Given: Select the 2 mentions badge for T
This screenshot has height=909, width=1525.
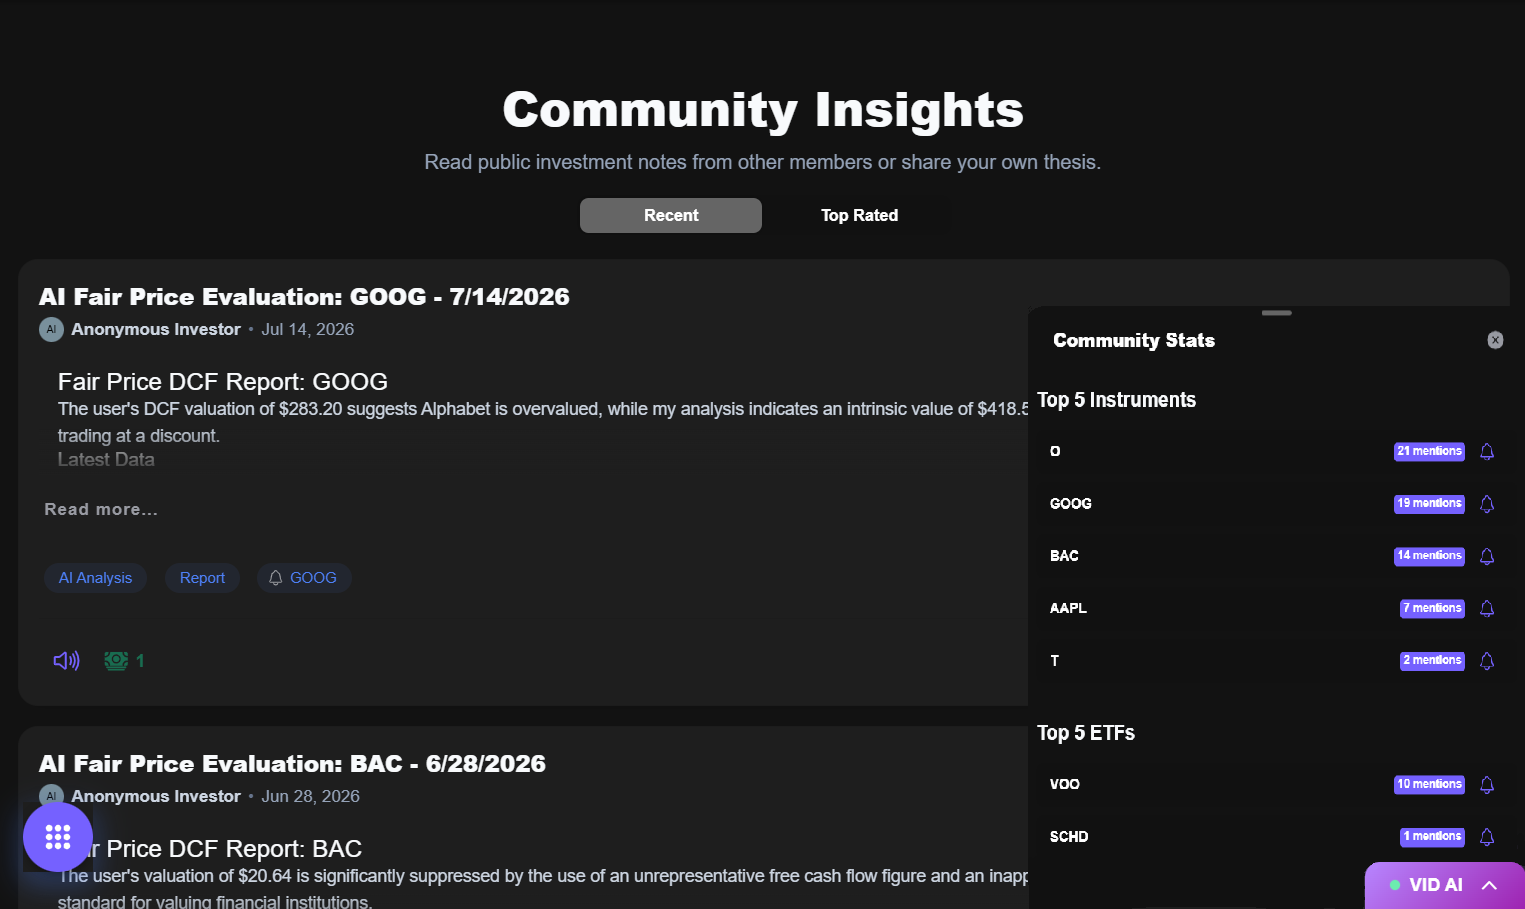Looking at the screenshot, I should [1432, 660].
